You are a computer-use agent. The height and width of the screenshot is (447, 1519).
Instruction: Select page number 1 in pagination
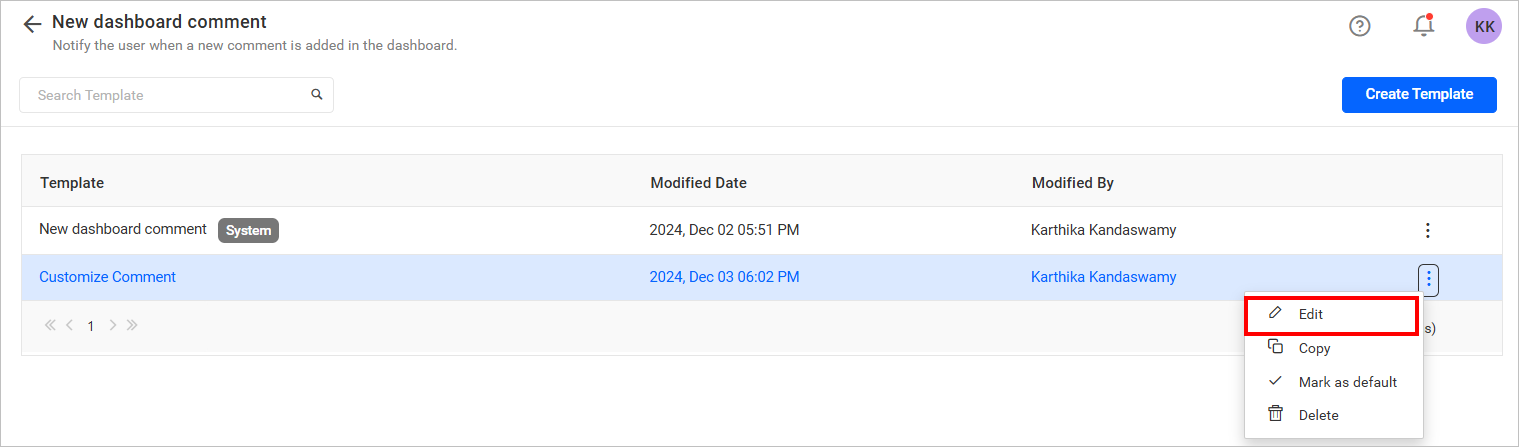click(x=91, y=326)
